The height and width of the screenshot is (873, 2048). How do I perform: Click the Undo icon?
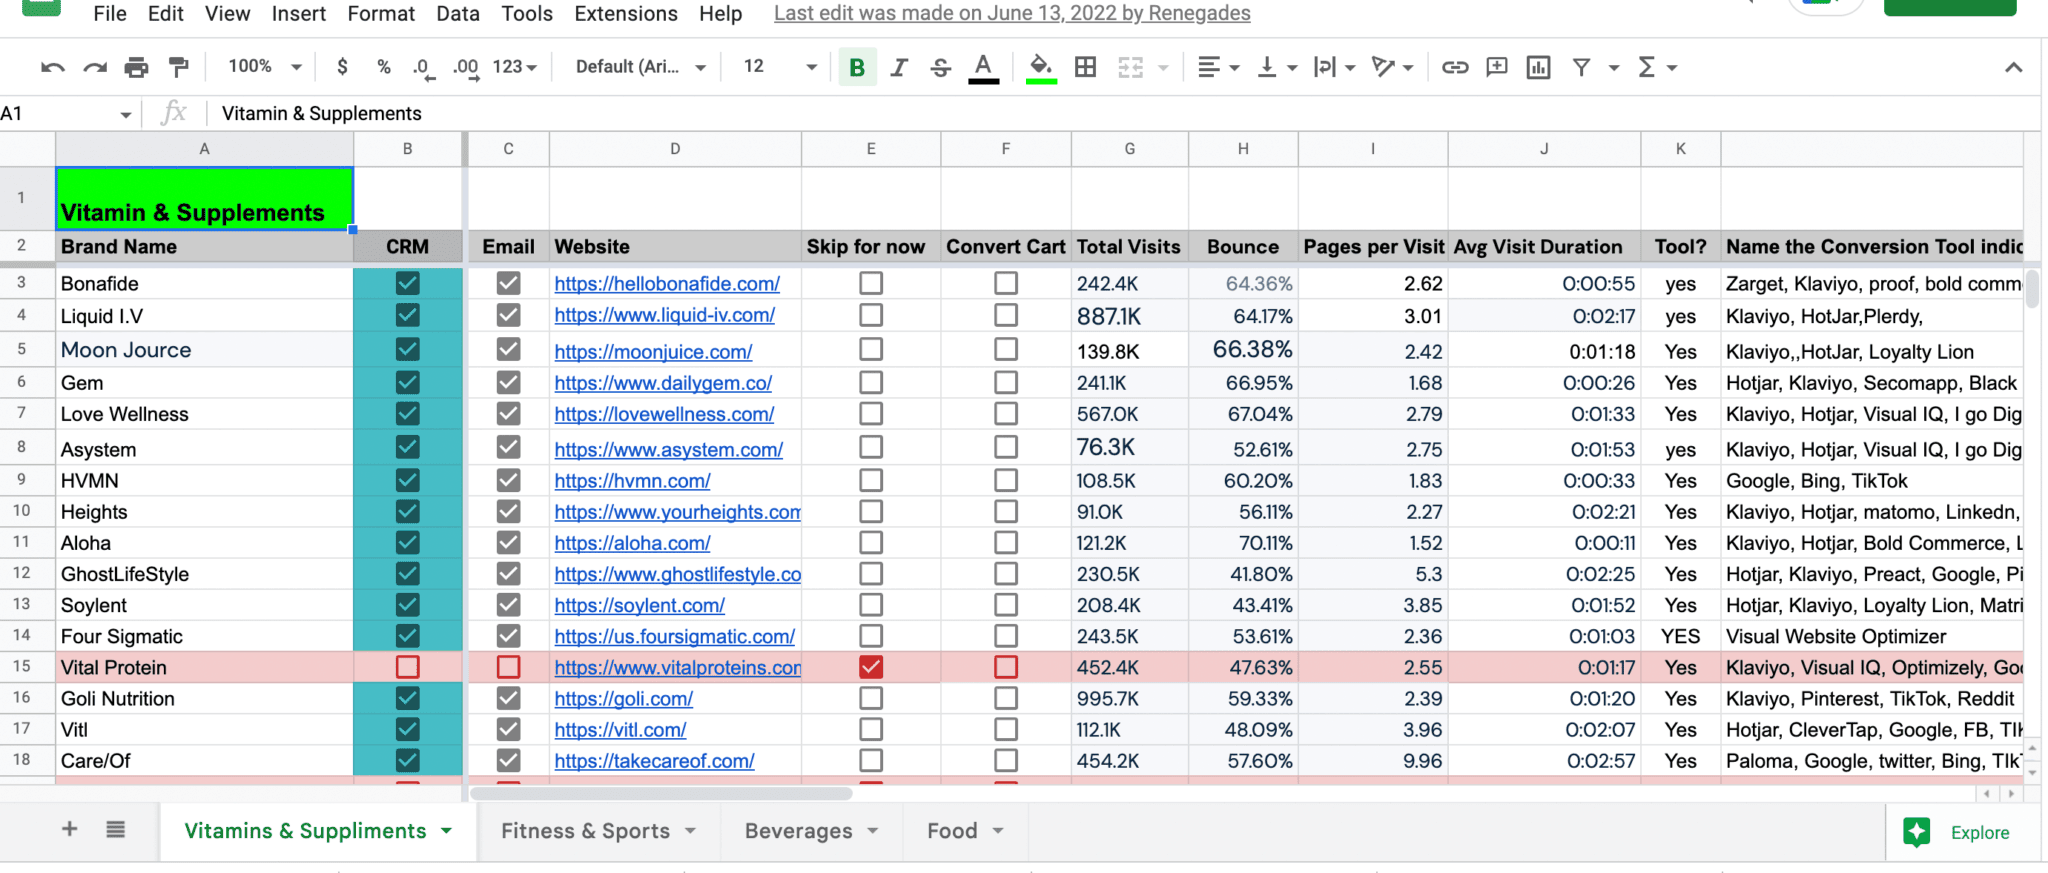click(52, 67)
